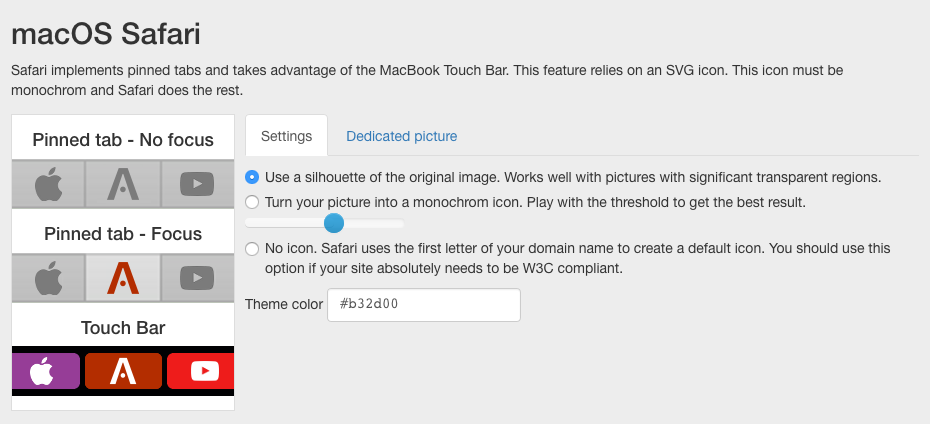Select the monochrom icon radio option

(x=252, y=202)
